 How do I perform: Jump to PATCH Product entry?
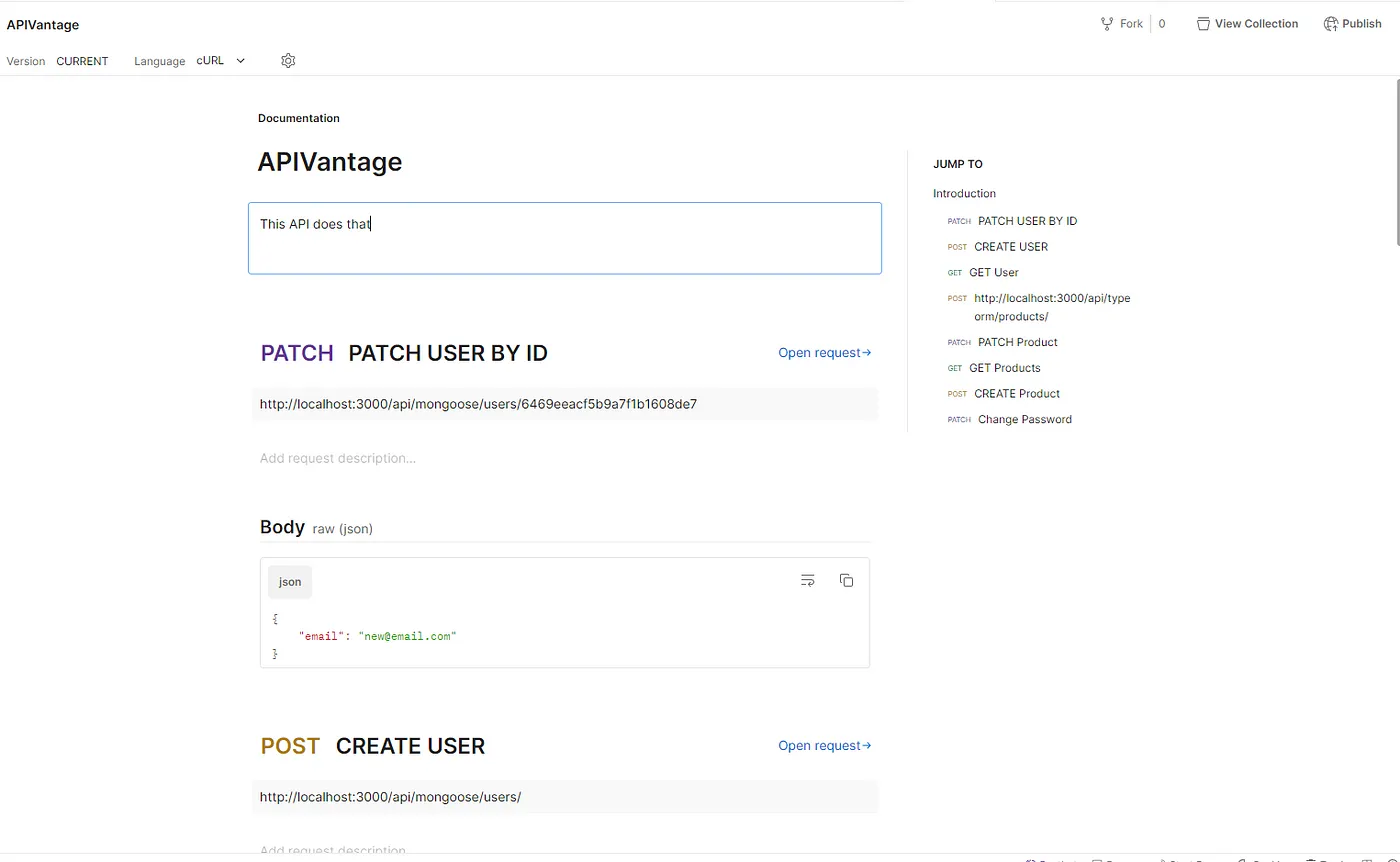click(x=1017, y=342)
